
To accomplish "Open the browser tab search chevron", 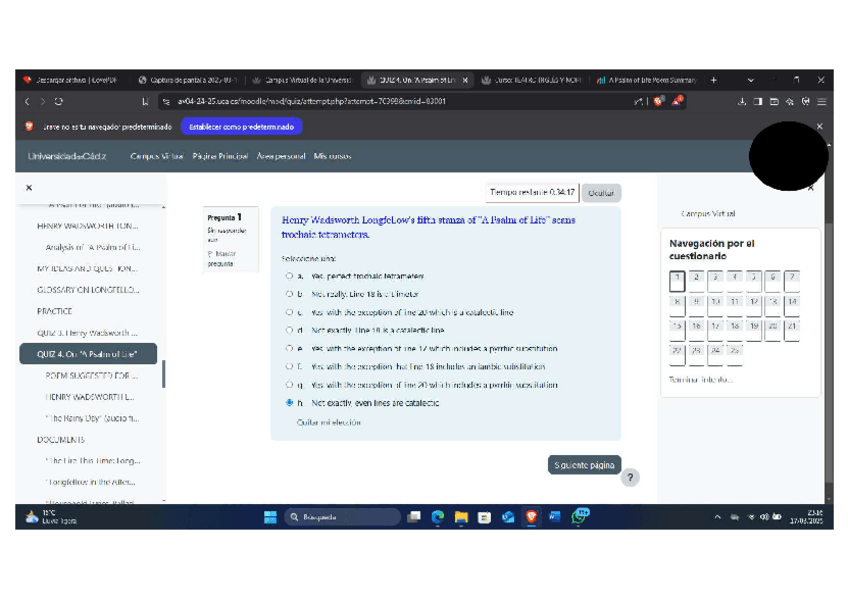I will [751, 80].
